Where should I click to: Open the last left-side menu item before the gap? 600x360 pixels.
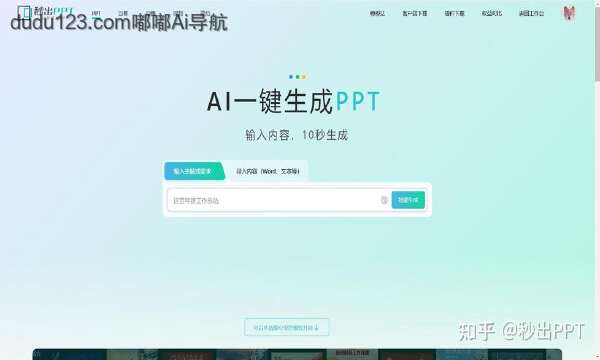pyautogui.click(x=205, y=13)
